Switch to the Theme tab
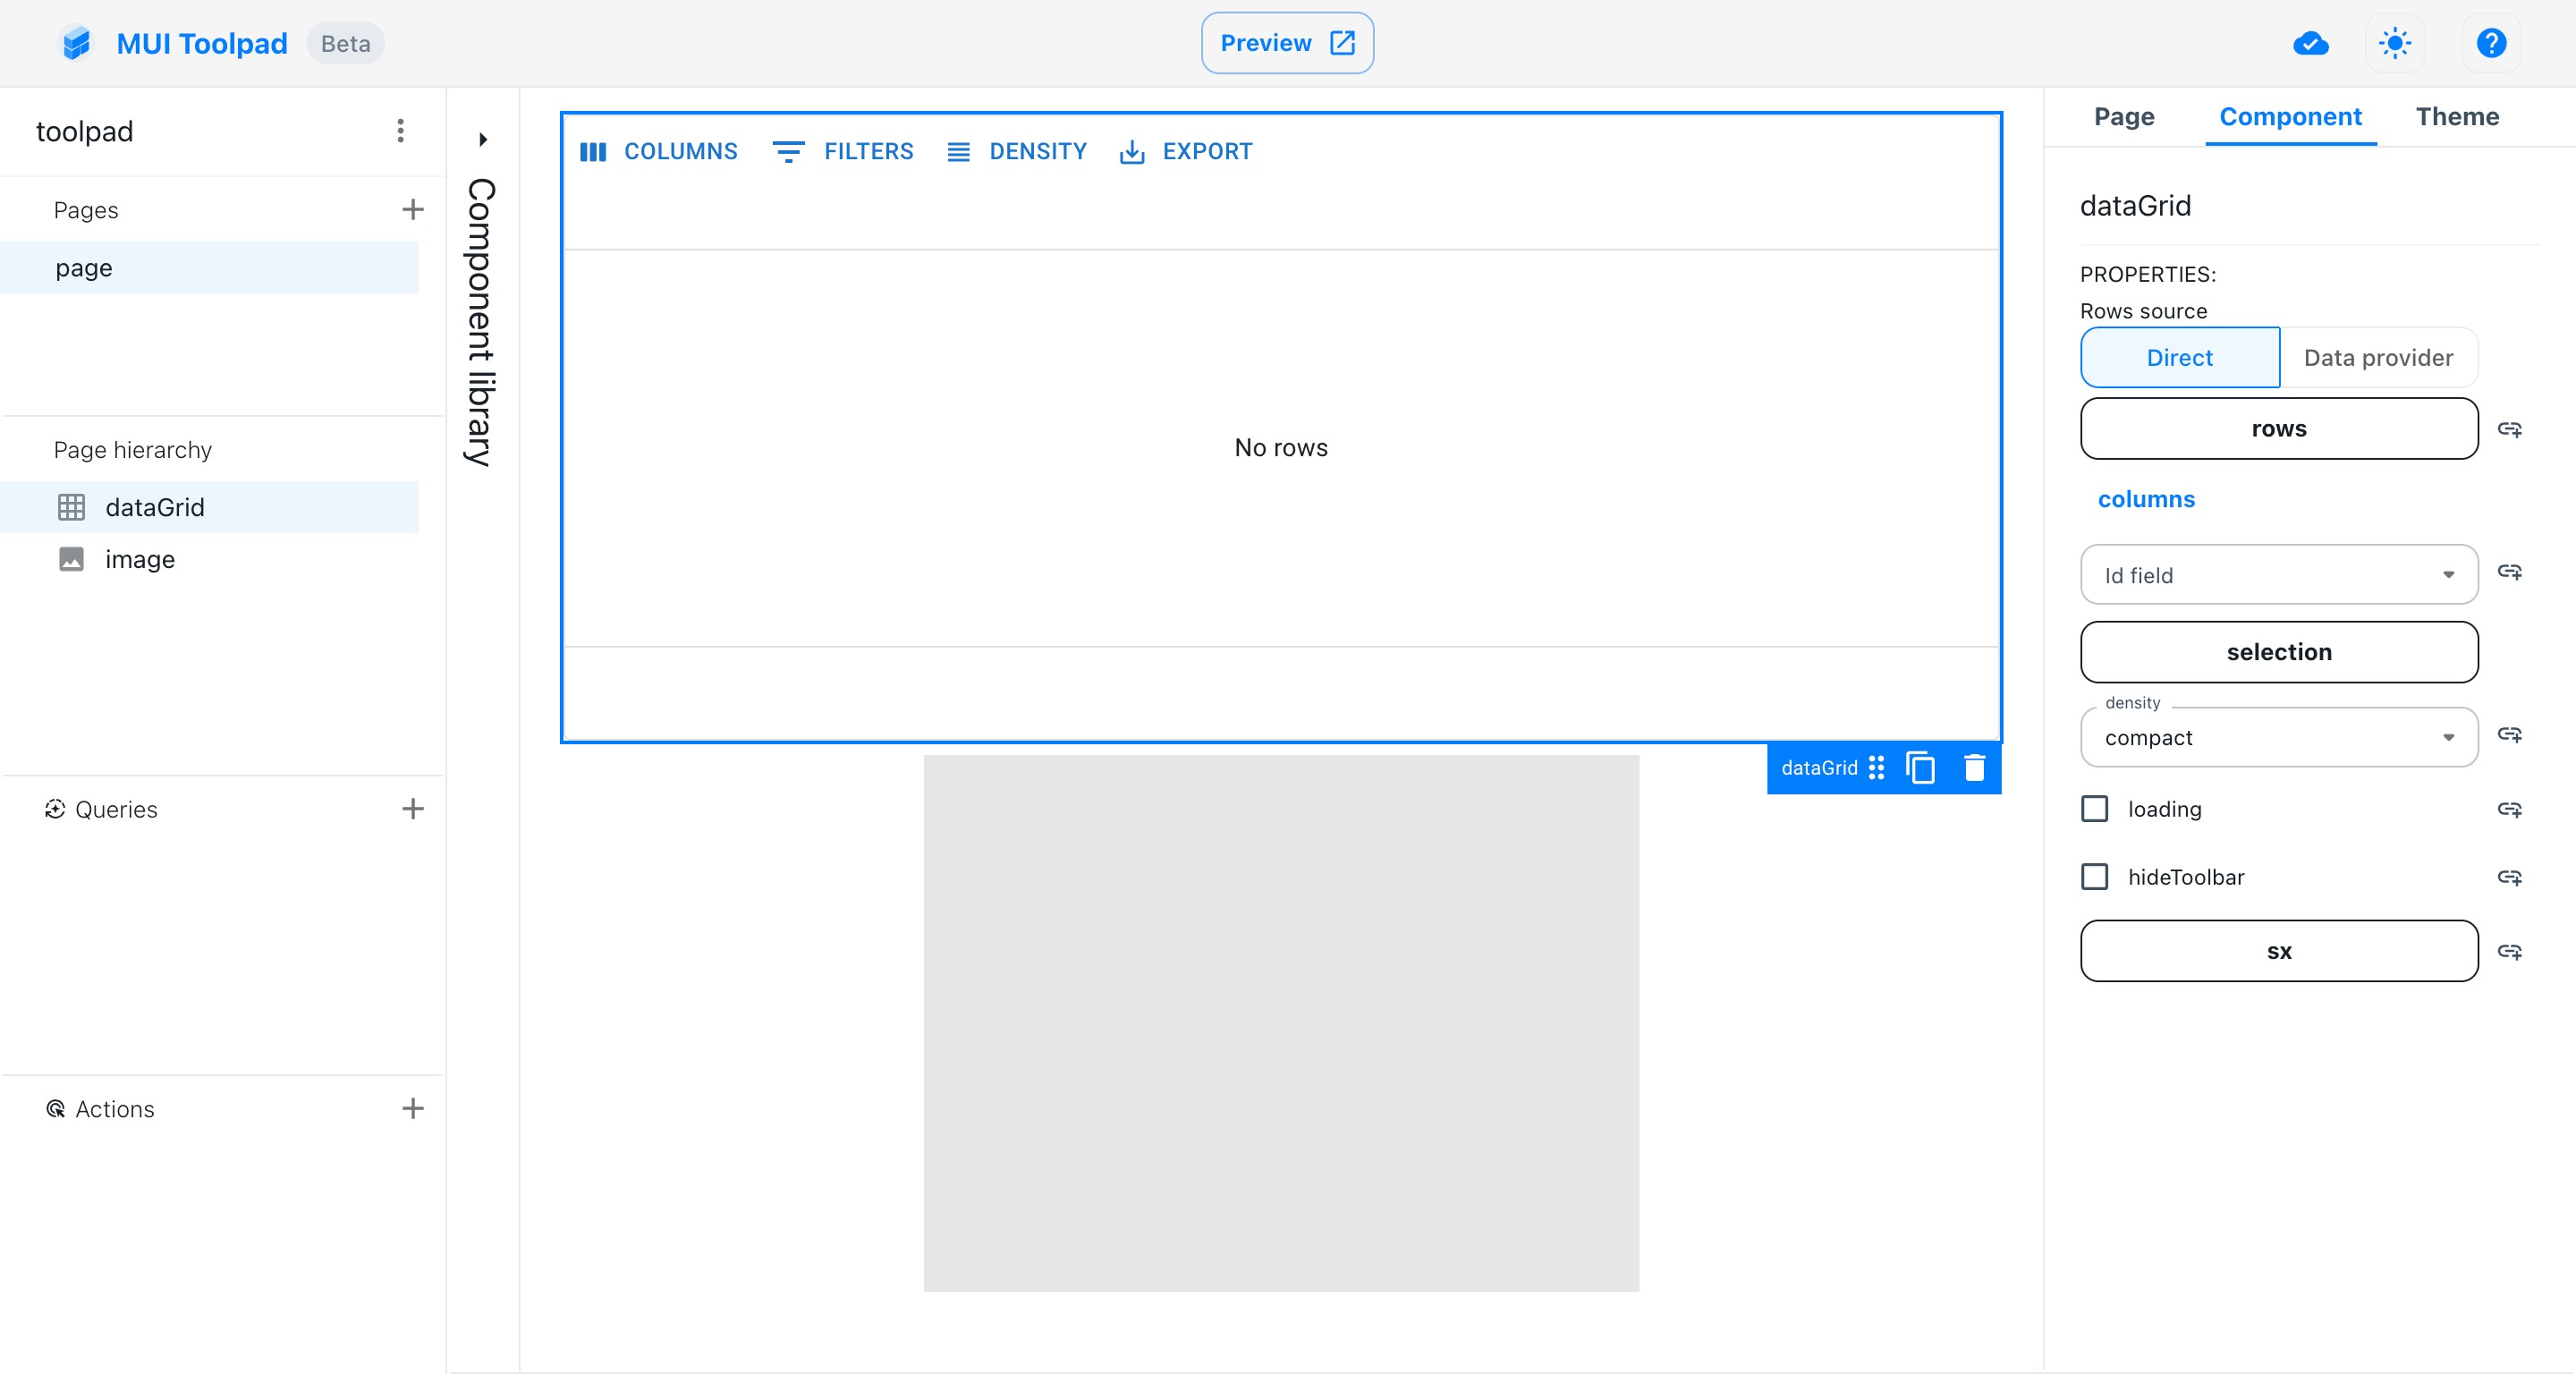Viewport: 2576px width, 1374px height. pyautogui.click(x=2457, y=116)
